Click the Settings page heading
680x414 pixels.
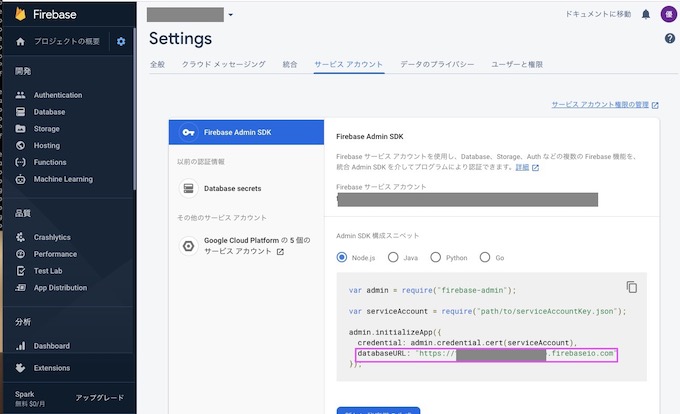point(180,39)
